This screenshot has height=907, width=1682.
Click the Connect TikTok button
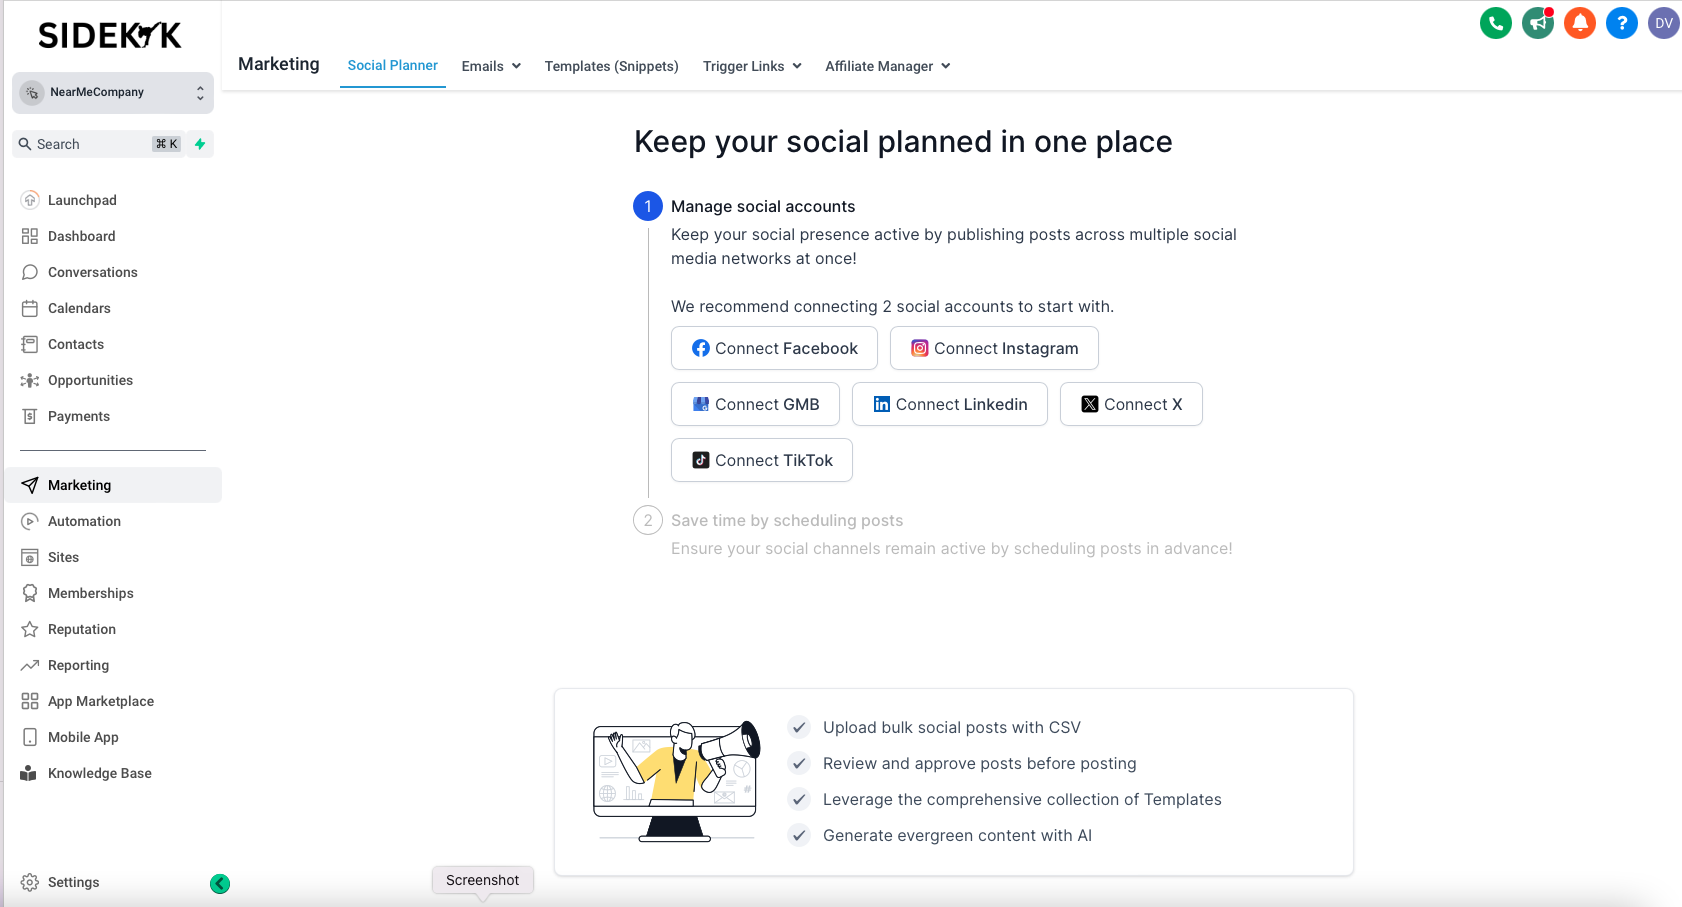click(x=762, y=460)
